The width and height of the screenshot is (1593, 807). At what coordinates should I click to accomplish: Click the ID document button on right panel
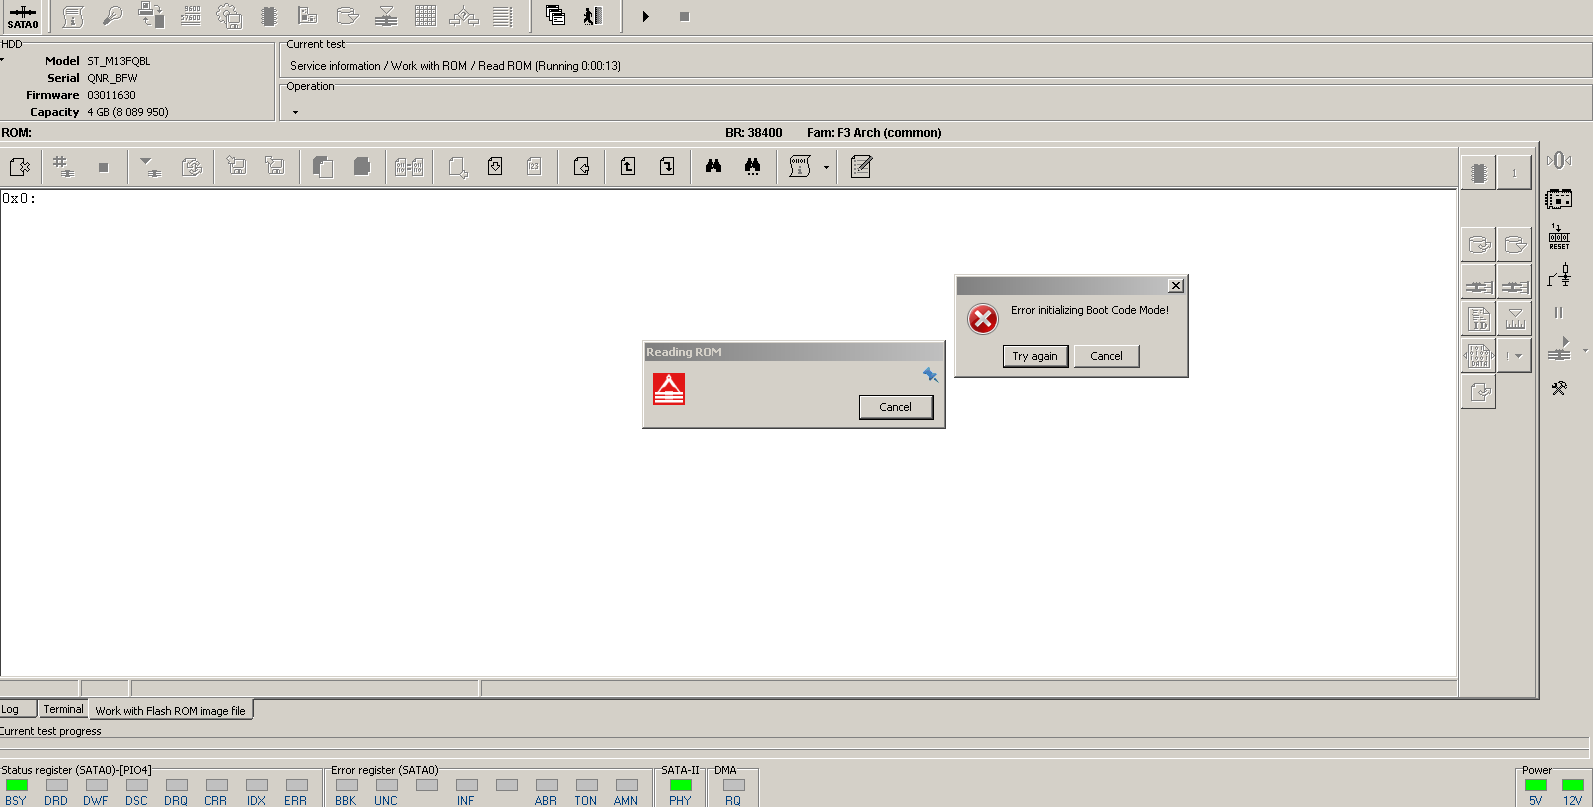pyautogui.click(x=1478, y=319)
